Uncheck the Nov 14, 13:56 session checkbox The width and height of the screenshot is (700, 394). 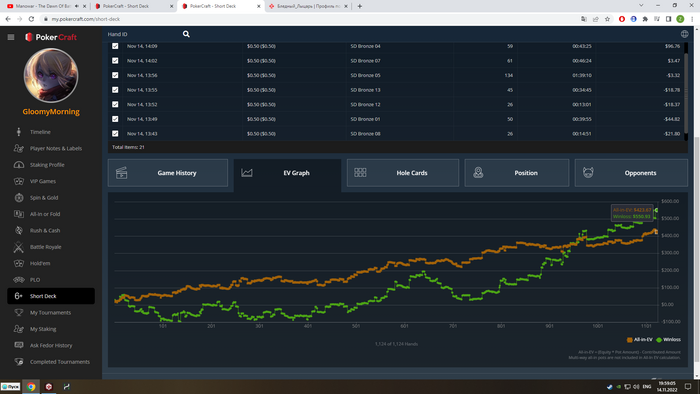click(115, 75)
